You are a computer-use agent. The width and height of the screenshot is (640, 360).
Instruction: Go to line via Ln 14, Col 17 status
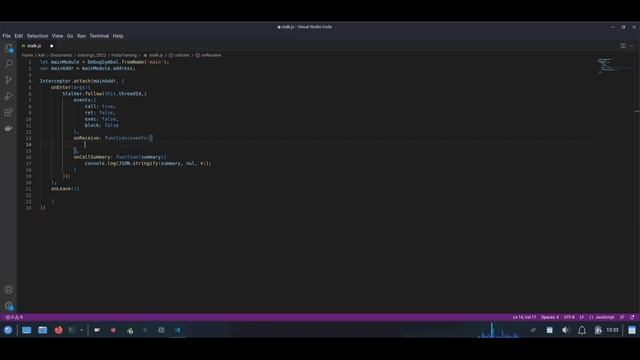(524, 317)
